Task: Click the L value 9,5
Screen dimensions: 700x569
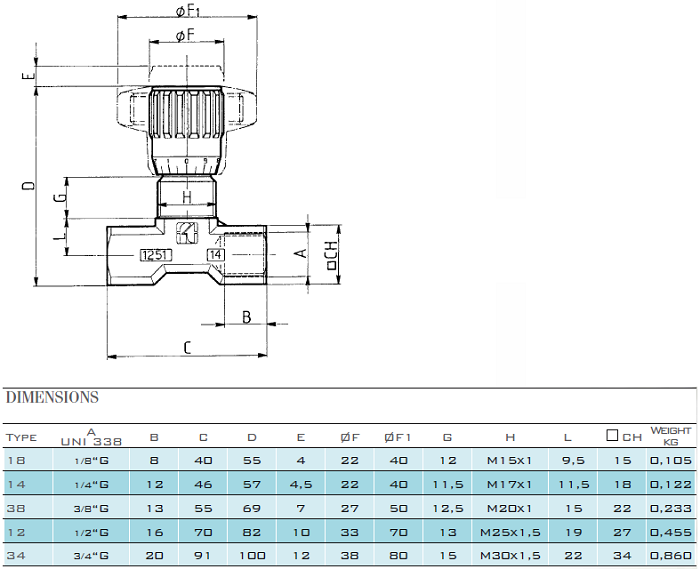Action: pyautogui.click(x=573, y=460)
